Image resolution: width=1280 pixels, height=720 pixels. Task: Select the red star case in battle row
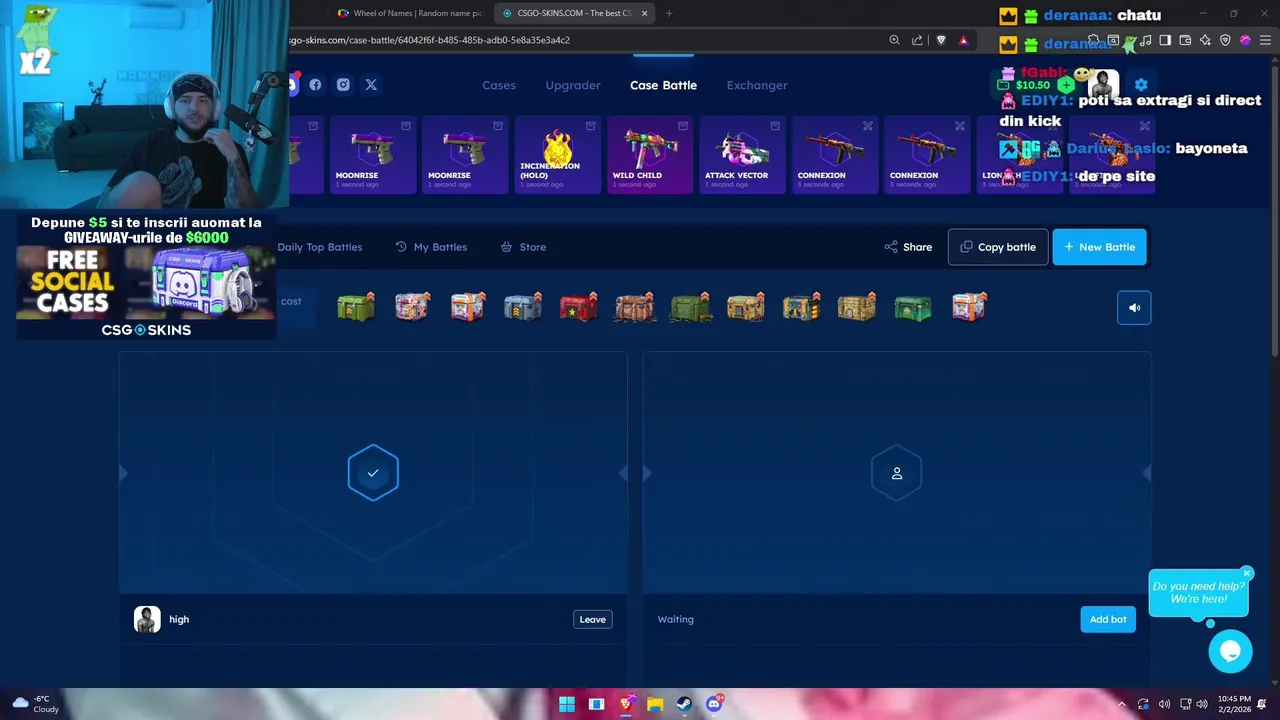coord(579,307)
